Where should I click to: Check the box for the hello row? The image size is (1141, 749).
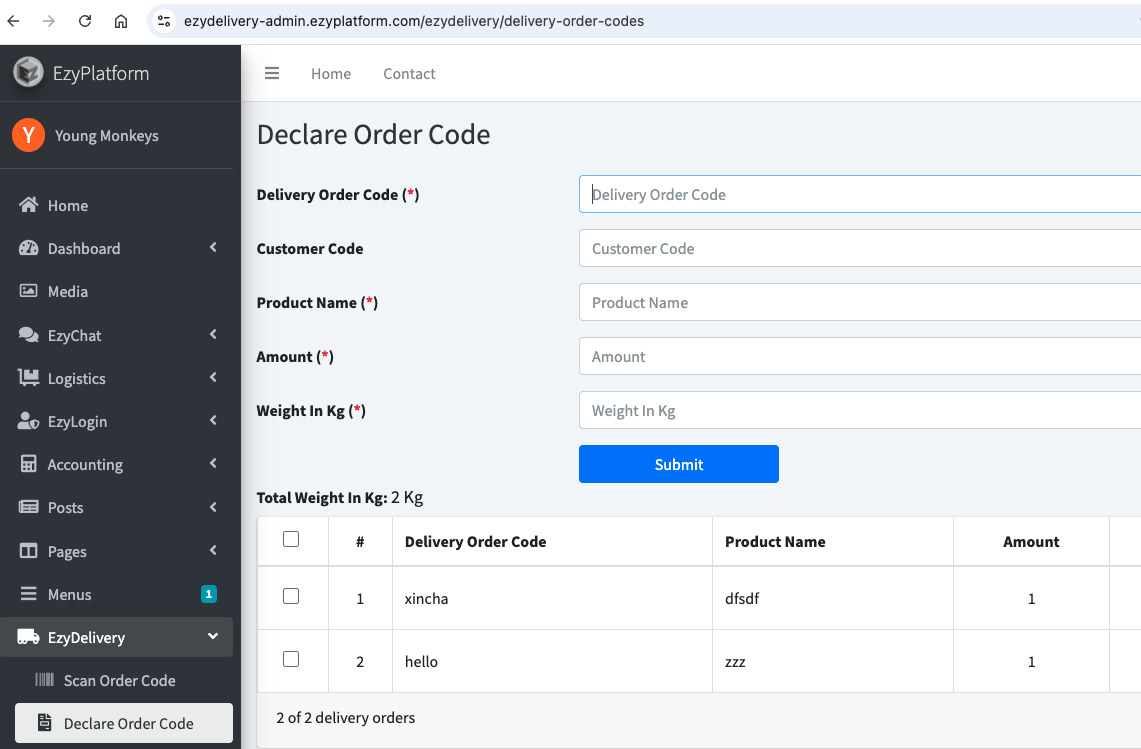click(291, 660)
